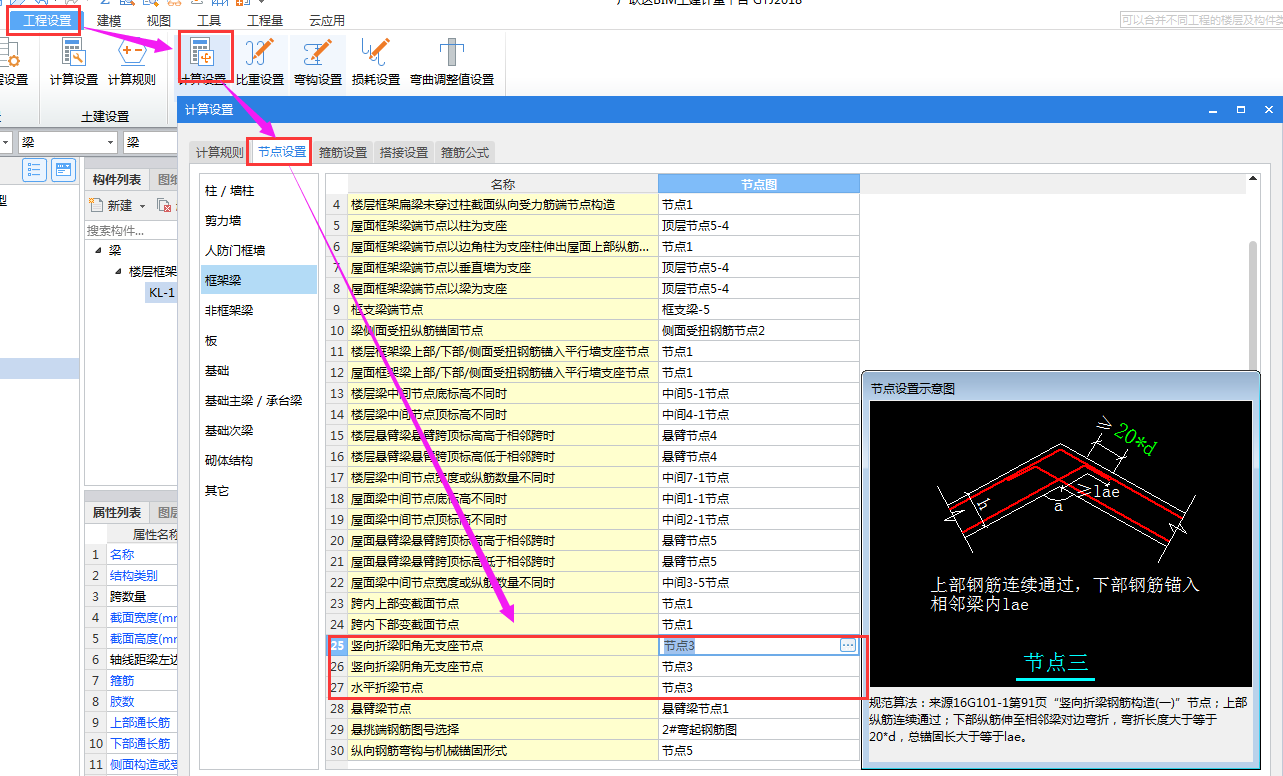Switch to 箍筋公式 tab
Screen dimensions: 1283x776
(465, 153)
